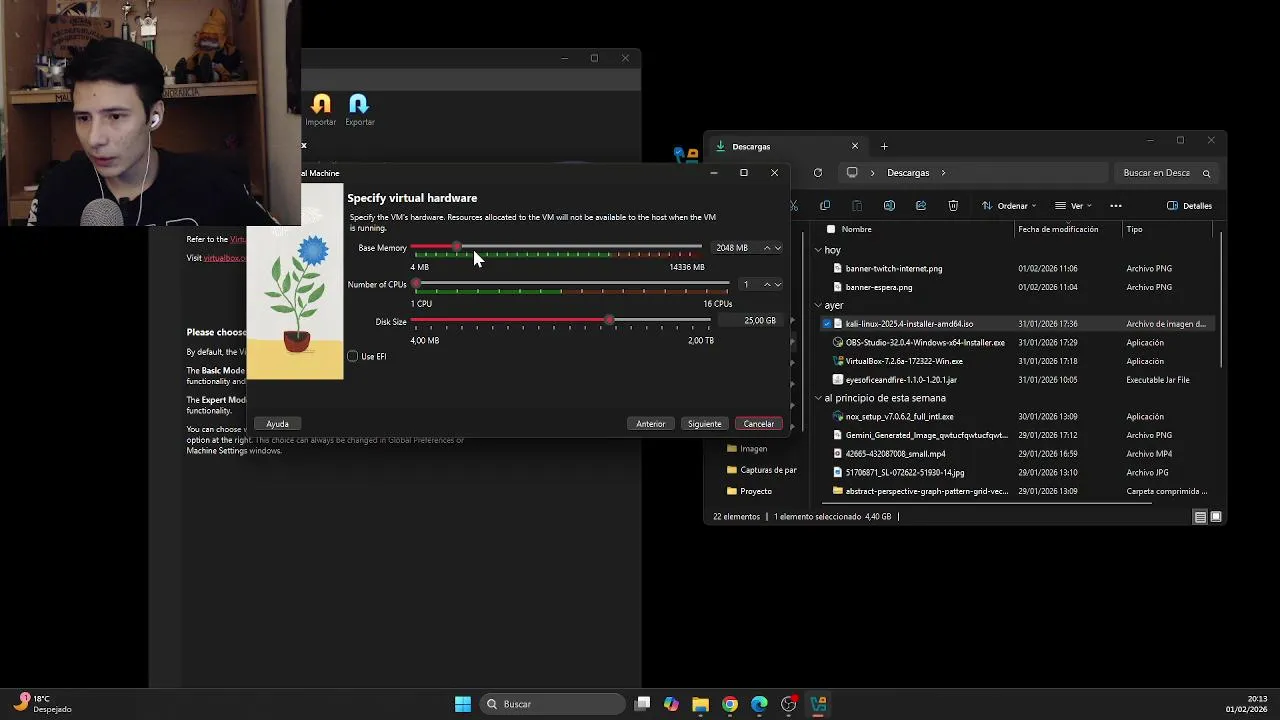Click the cut scissors icon in Explorer toolbar
The height and width of the screenshot is (720, 1280).
(x=794, y=206)
